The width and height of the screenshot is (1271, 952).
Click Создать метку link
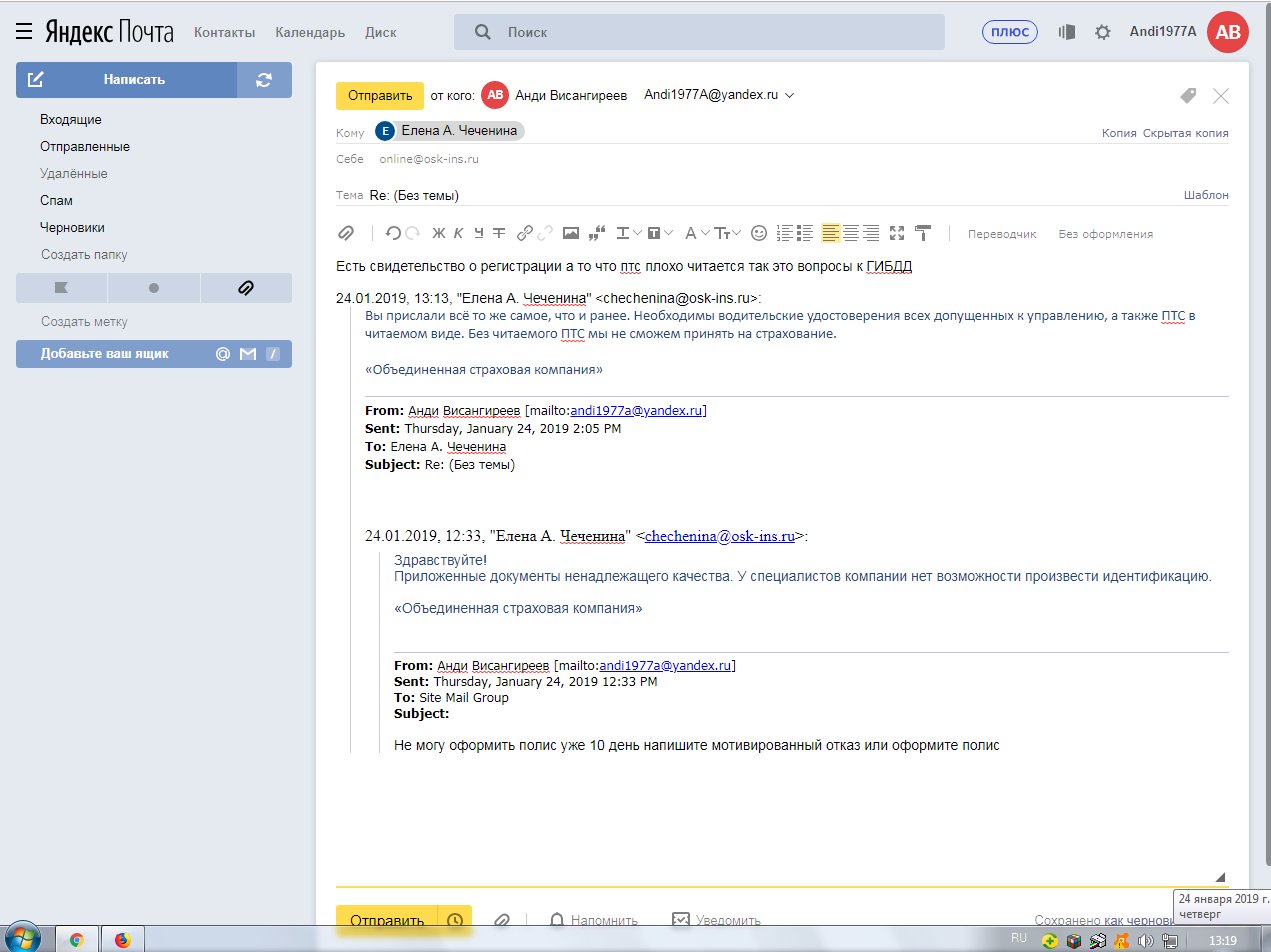click(84, 322)
